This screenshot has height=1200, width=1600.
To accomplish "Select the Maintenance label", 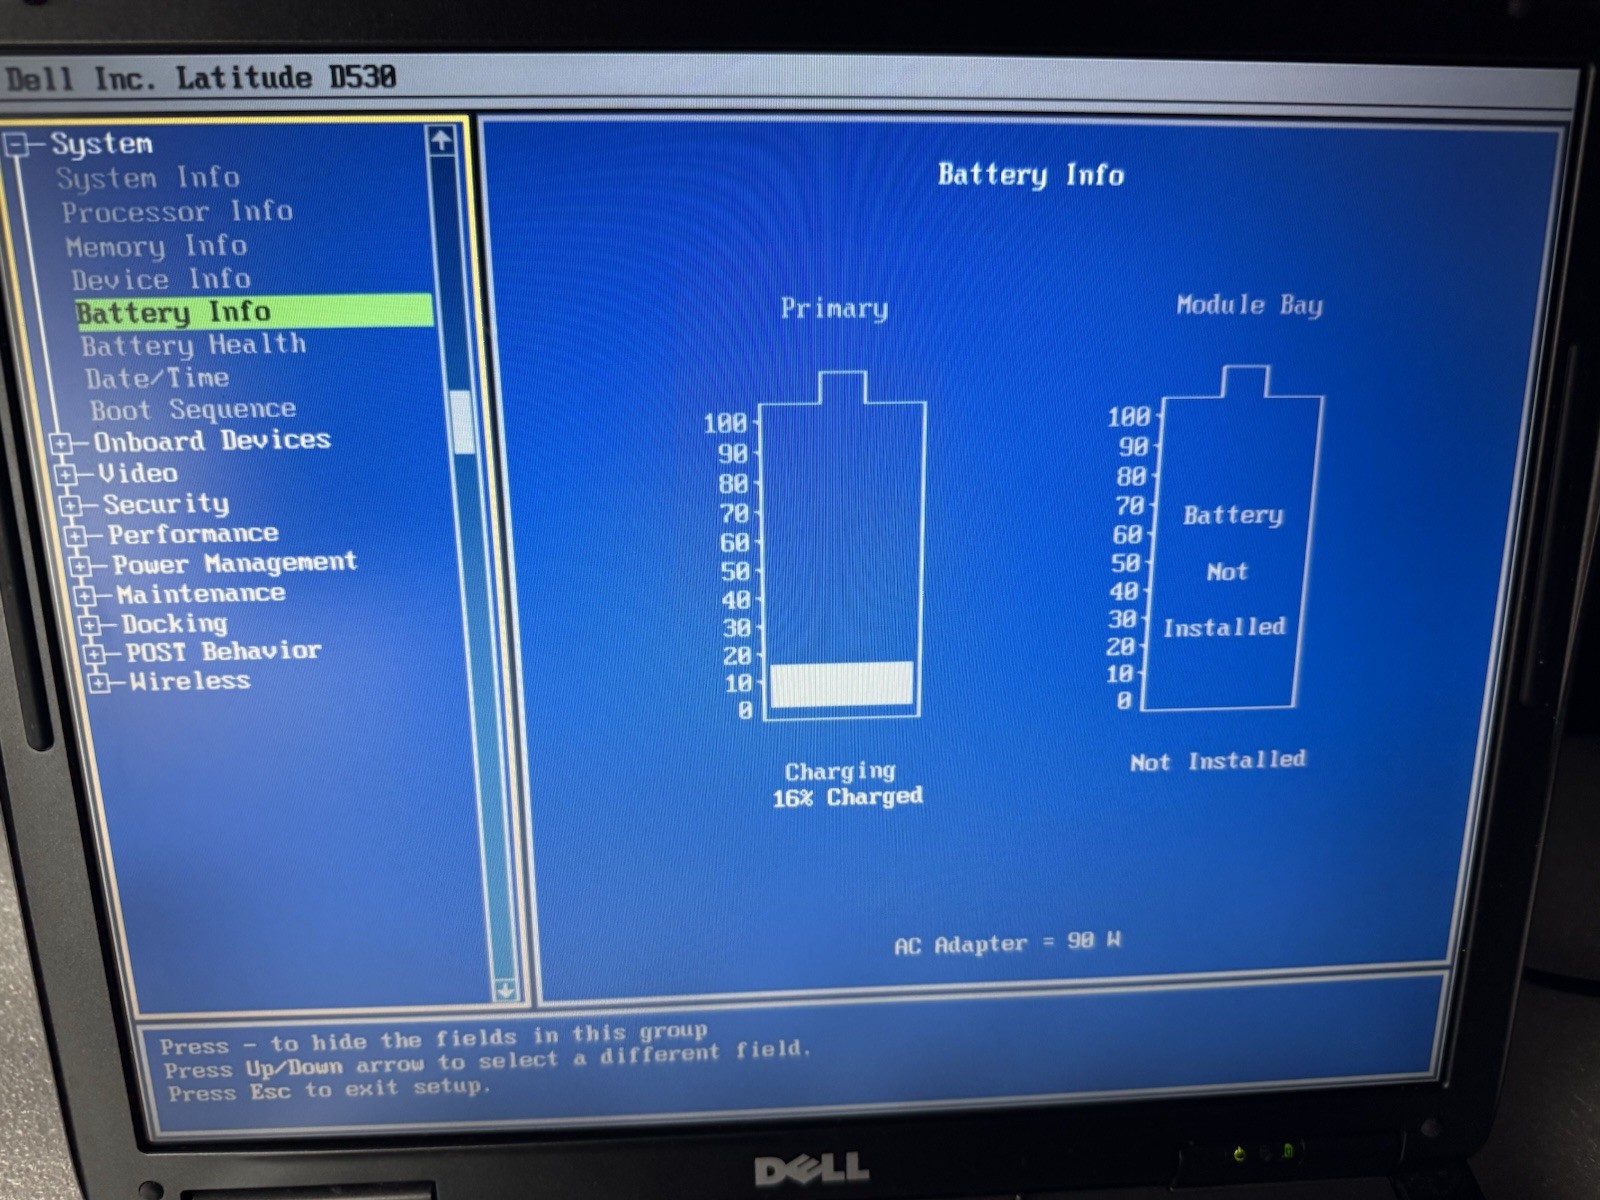I will 201,594.
